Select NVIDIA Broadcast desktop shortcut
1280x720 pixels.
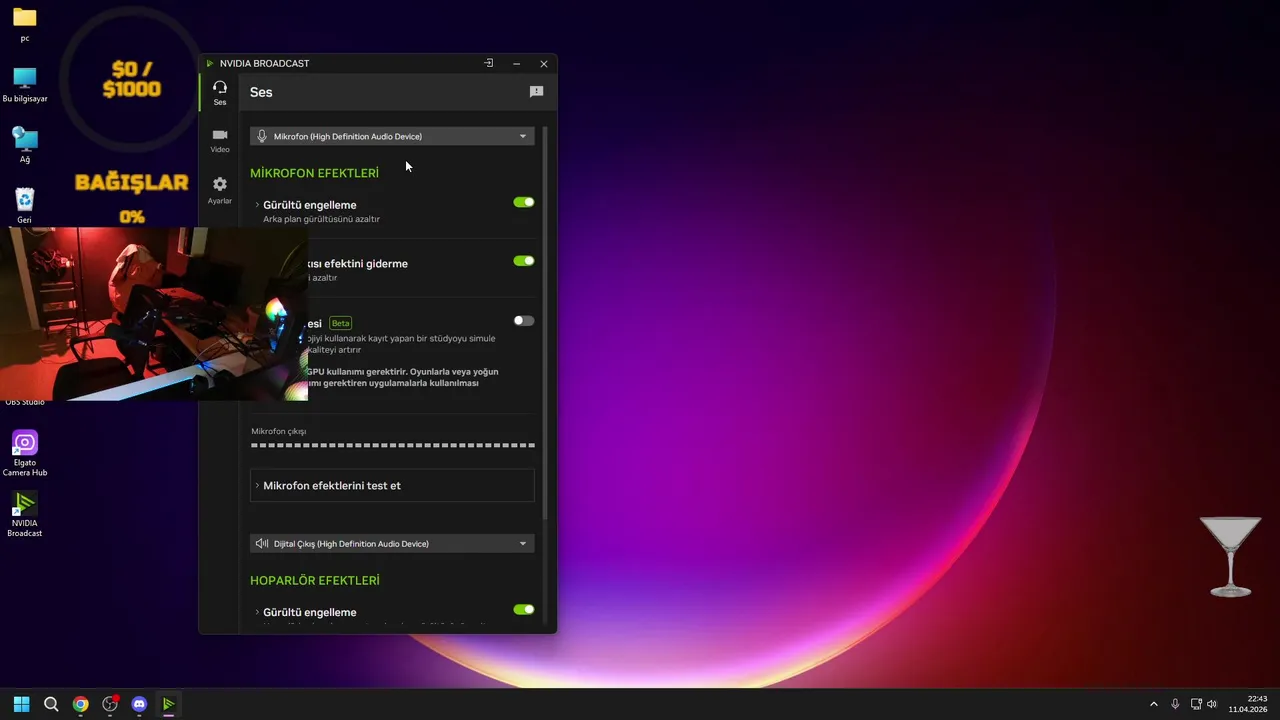(x=25, y=514)
